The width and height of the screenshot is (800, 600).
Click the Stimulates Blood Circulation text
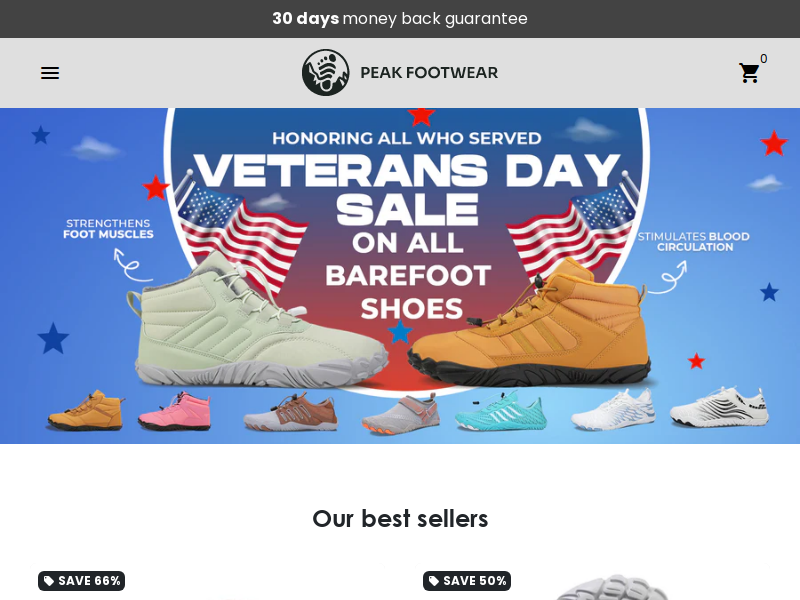pos(694,242)
